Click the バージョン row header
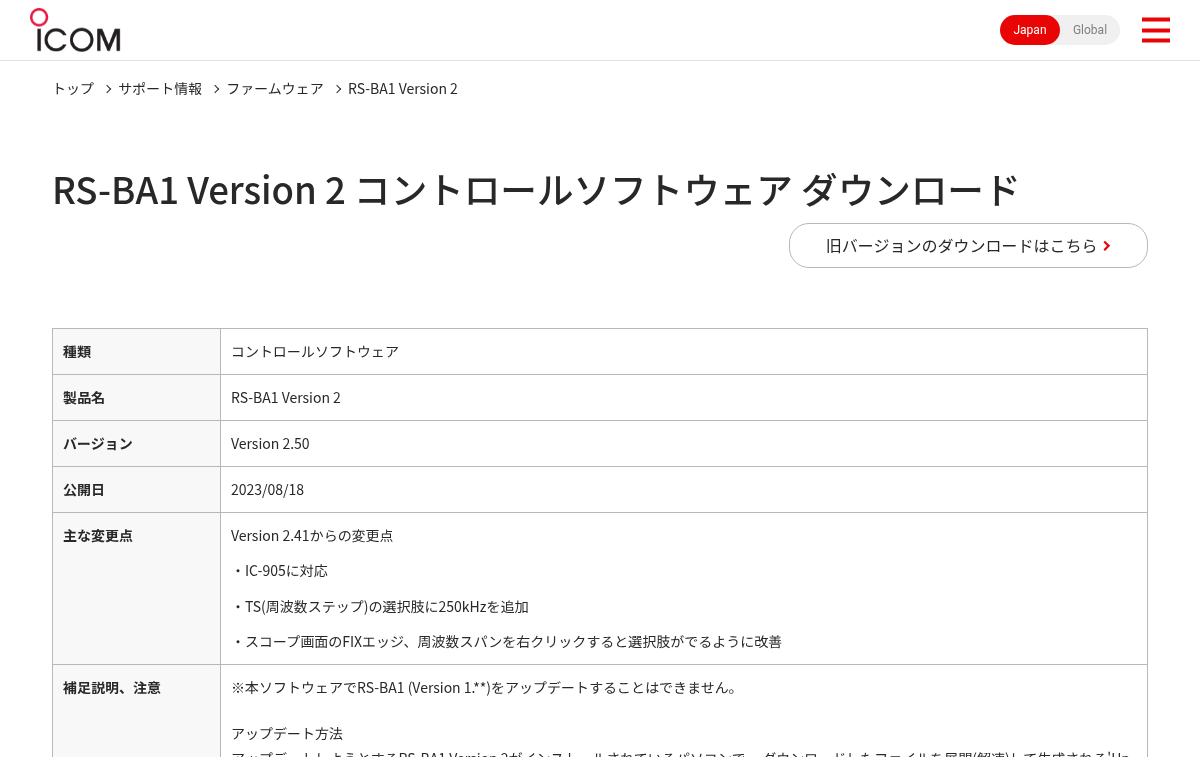1200x757 pixels. pyautogui.click(x=136, y=444)
